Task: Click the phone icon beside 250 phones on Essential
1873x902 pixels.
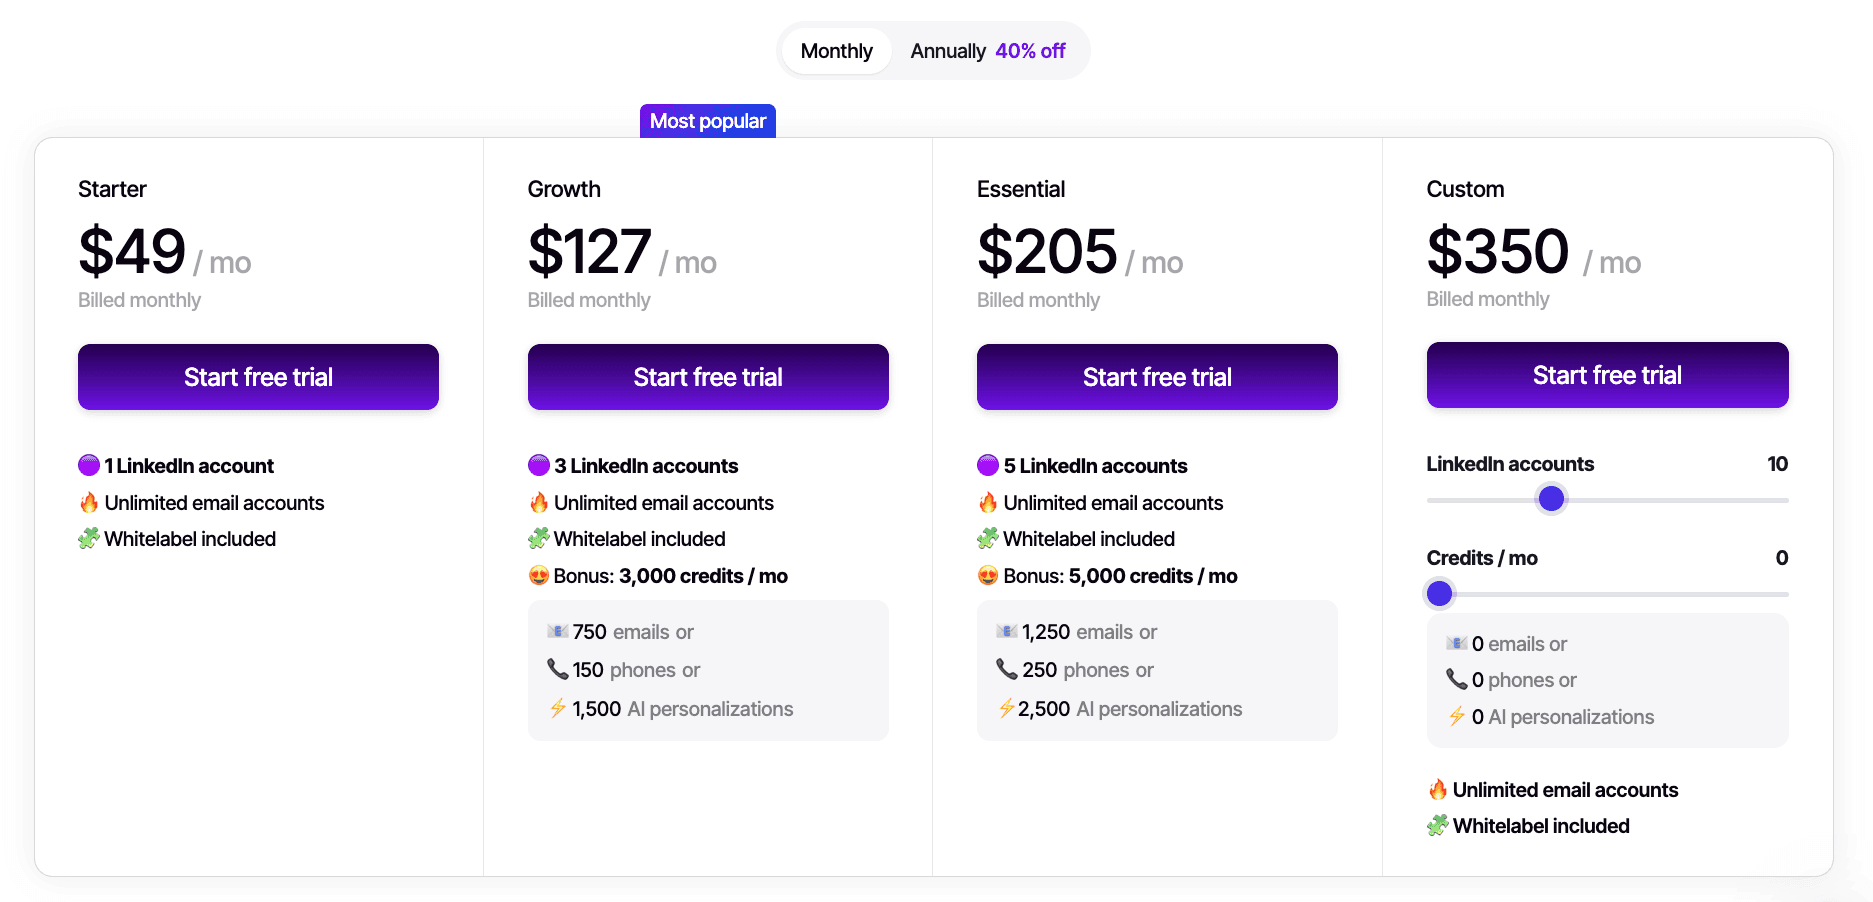Action: (1005, 669)
